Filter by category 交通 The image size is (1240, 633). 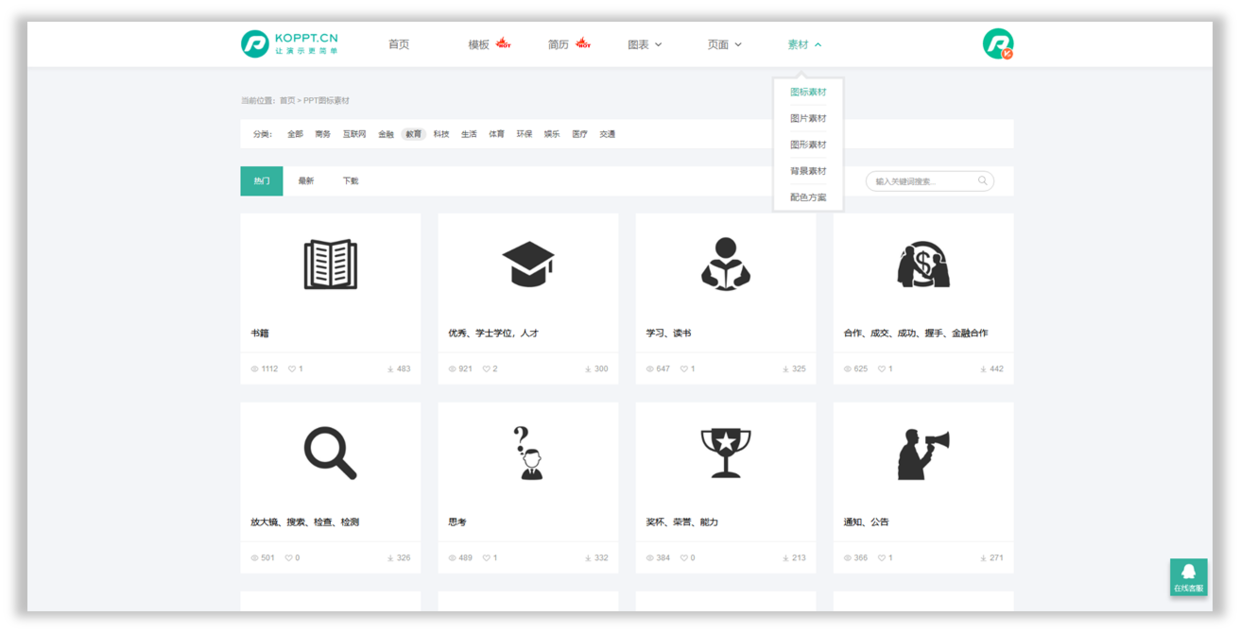point(607,134)
